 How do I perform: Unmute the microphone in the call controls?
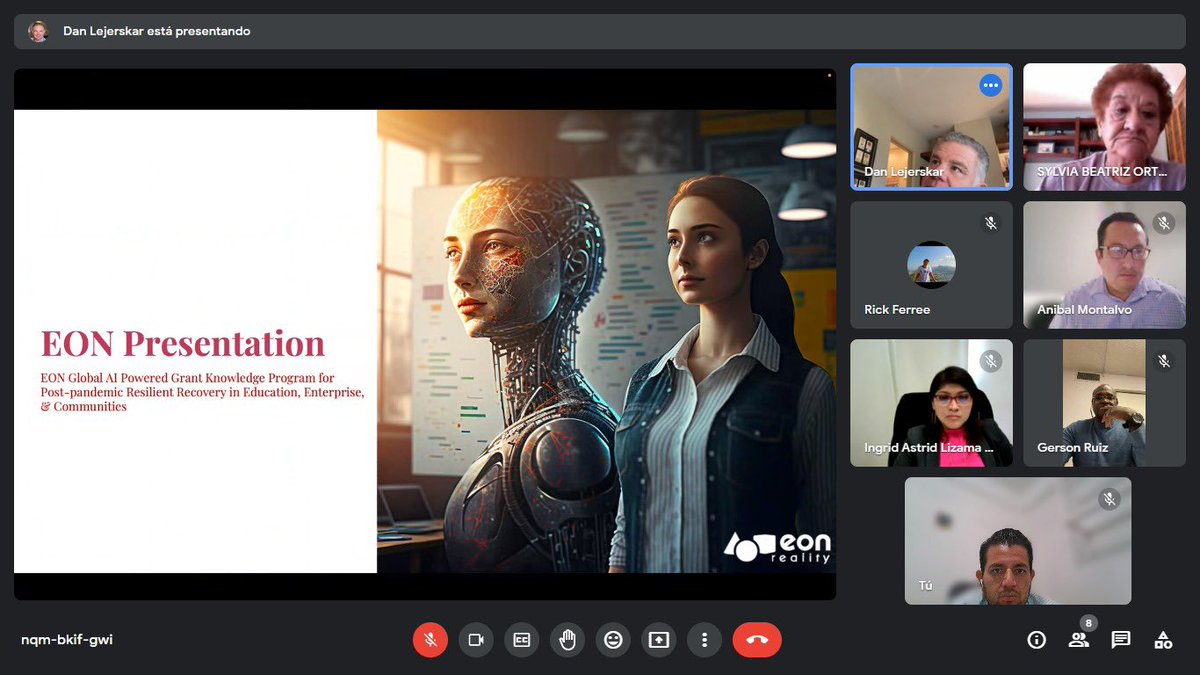(430, 640)
